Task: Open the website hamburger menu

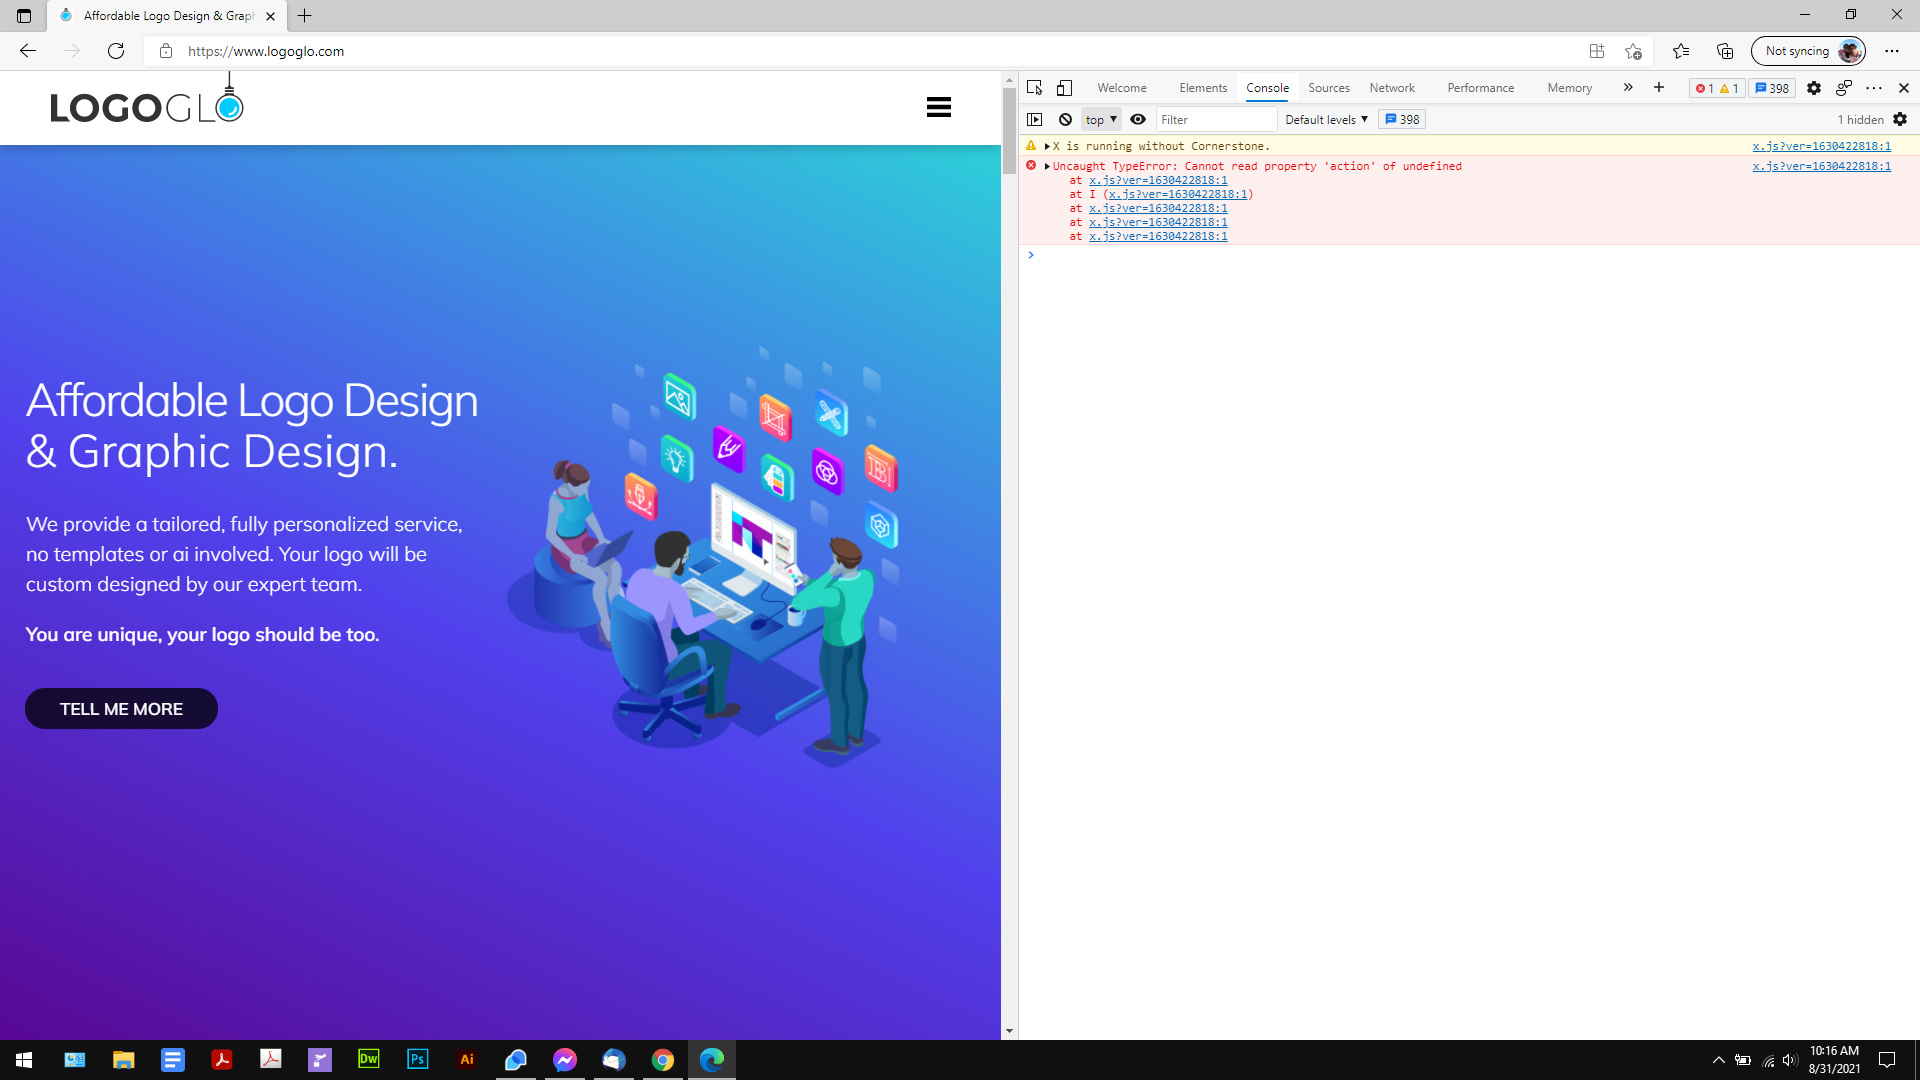Action: click(938, 107)
